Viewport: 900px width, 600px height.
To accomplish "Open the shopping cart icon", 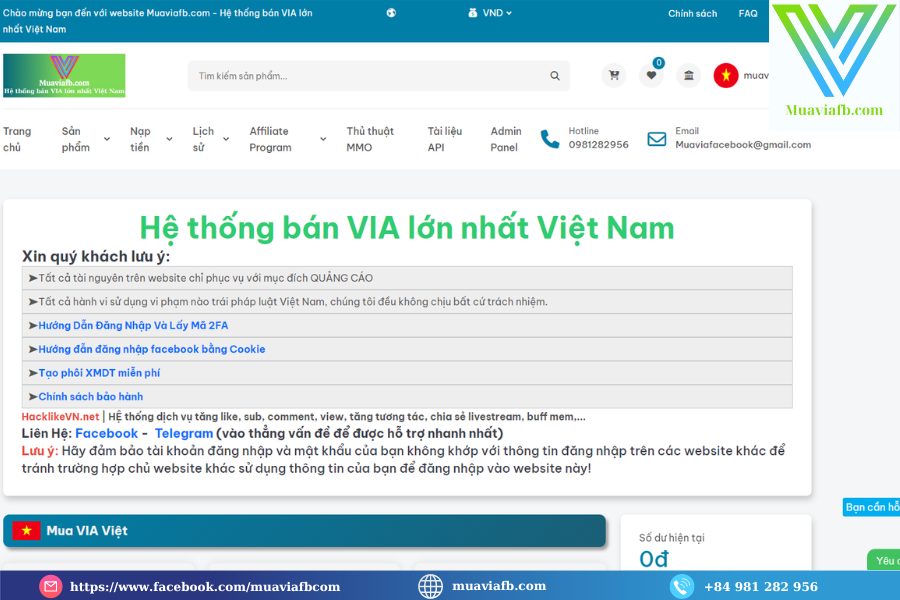I will point(614,75).
